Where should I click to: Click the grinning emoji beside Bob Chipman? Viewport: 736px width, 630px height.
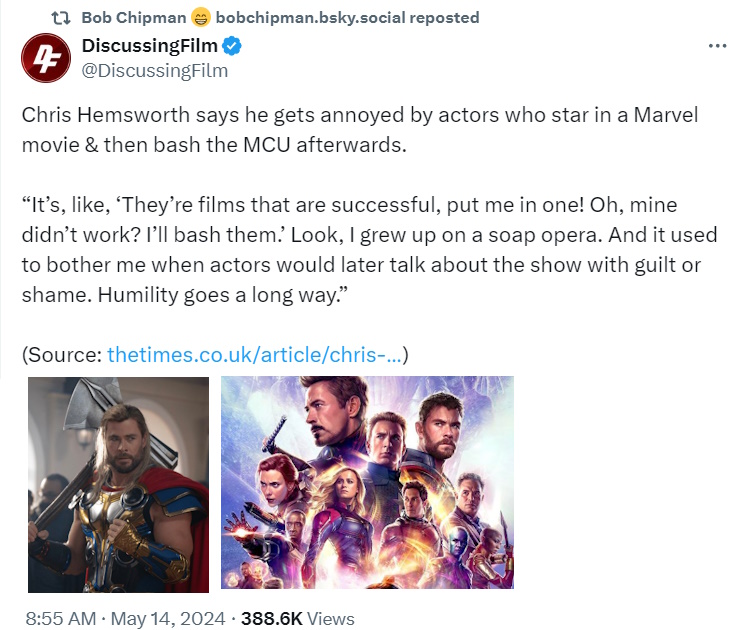198,17
